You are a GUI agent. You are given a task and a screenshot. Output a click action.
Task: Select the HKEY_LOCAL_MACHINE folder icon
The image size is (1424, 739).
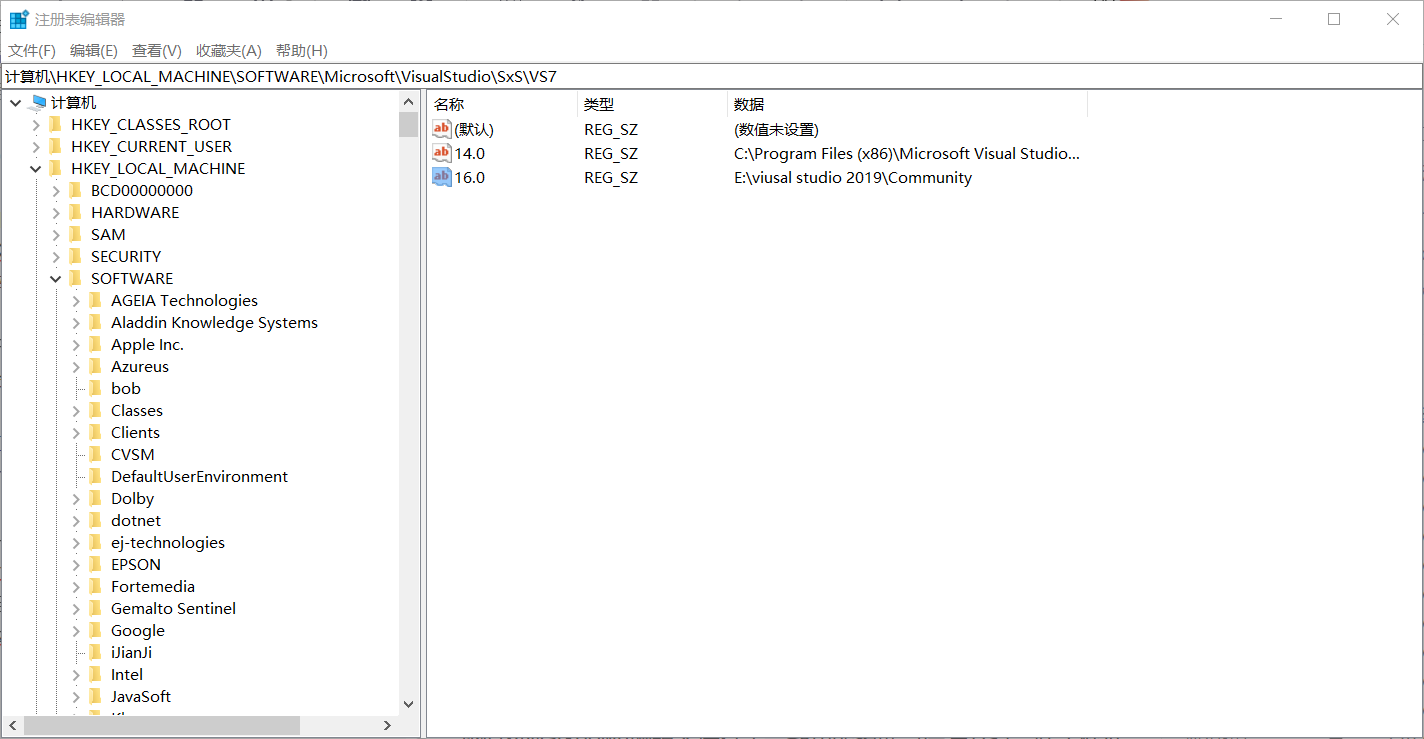55,168
